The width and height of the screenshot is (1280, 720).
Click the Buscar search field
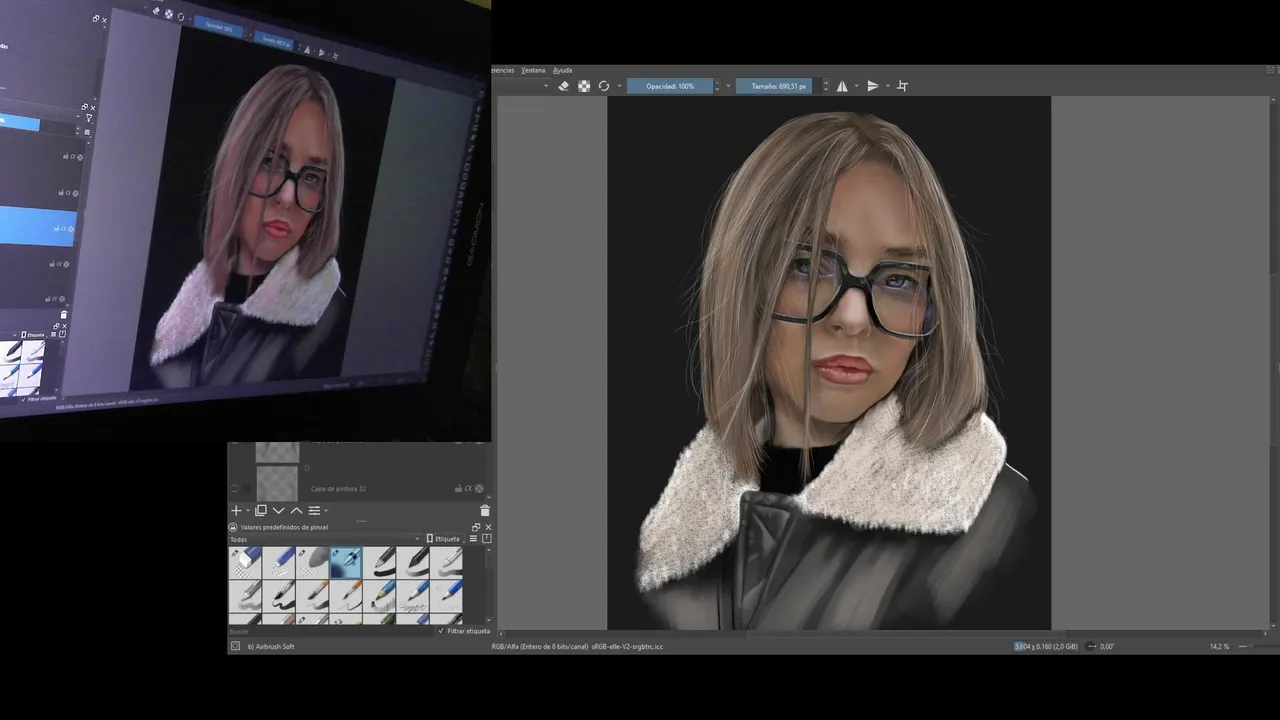tap(332, 631)
